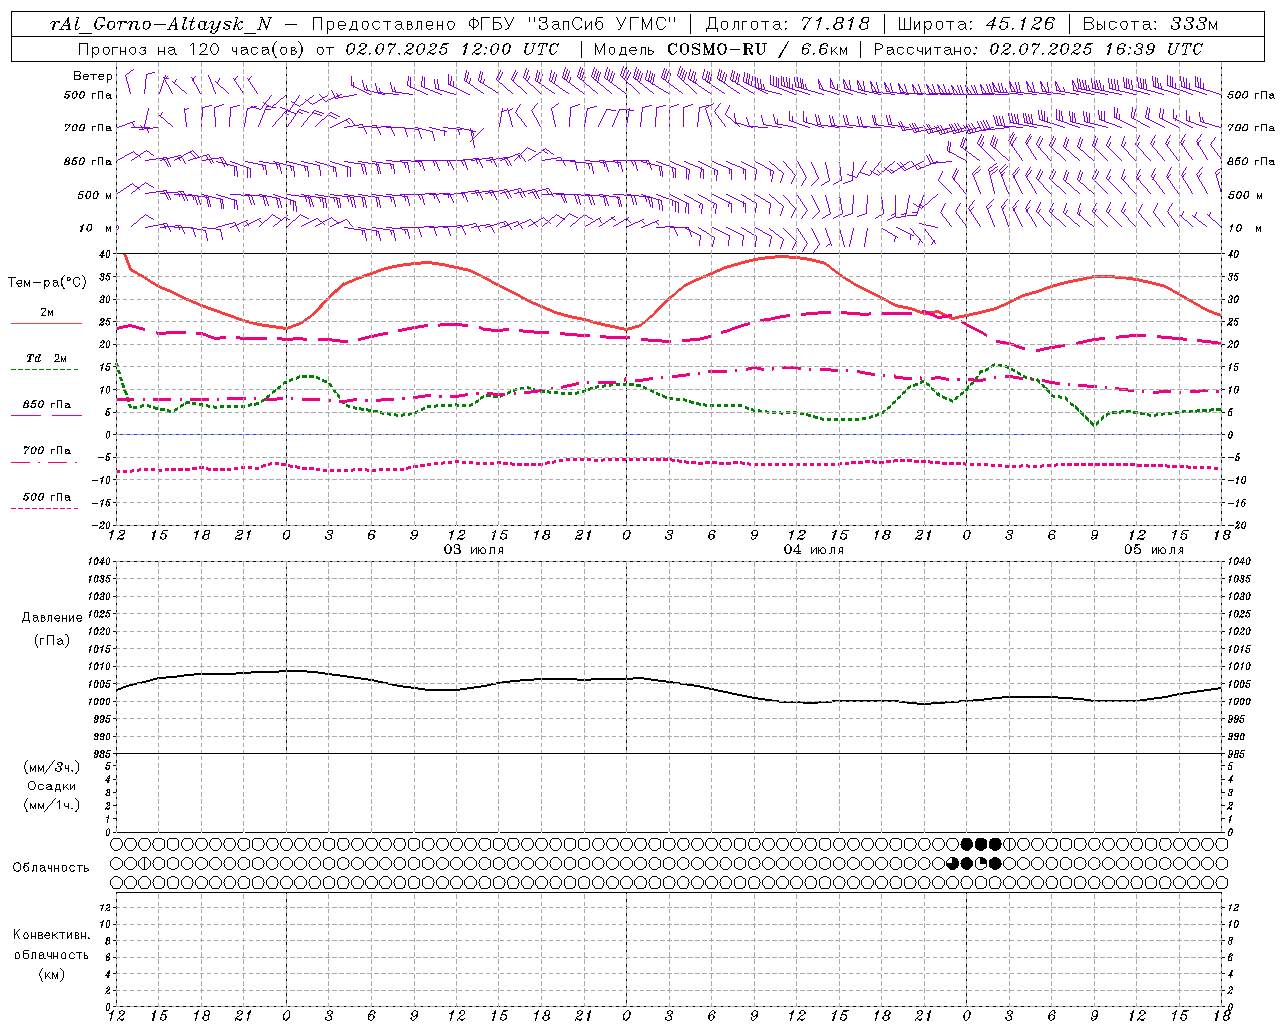The height and width of the screenshot is (1024, 1280).
Task: Click the quarter-filled cloud circle symbol
Action: click(981, 863)
